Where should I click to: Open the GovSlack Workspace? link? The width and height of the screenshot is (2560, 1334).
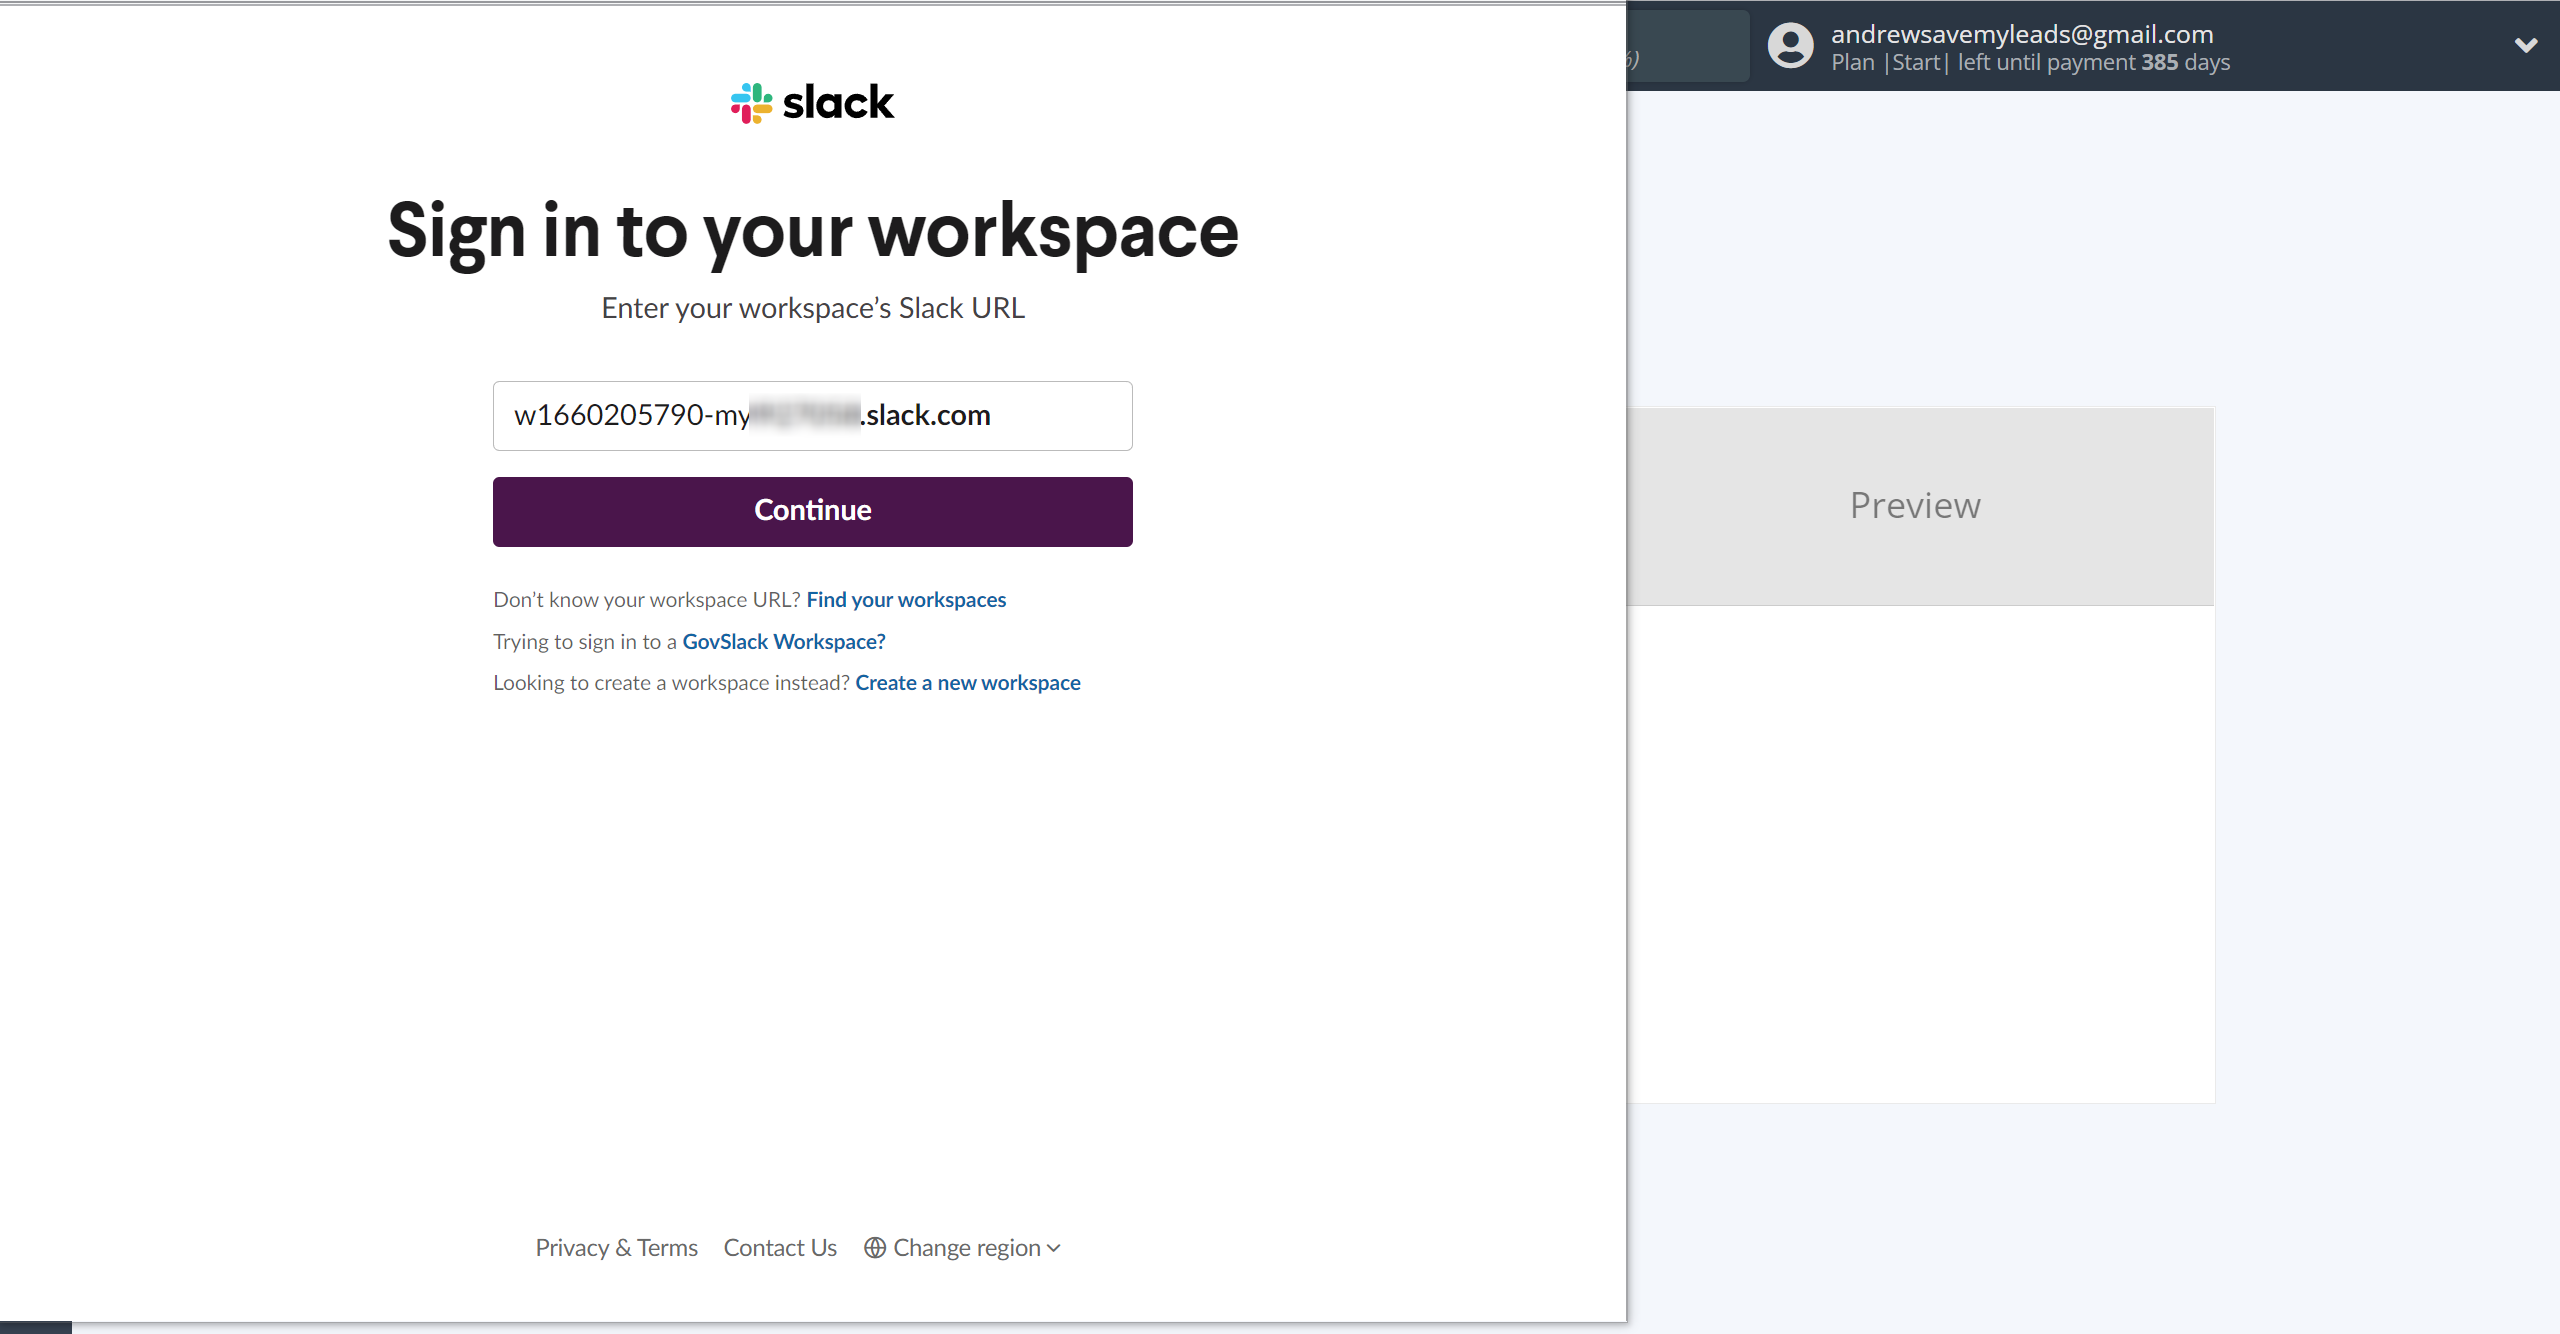point(784,642)
